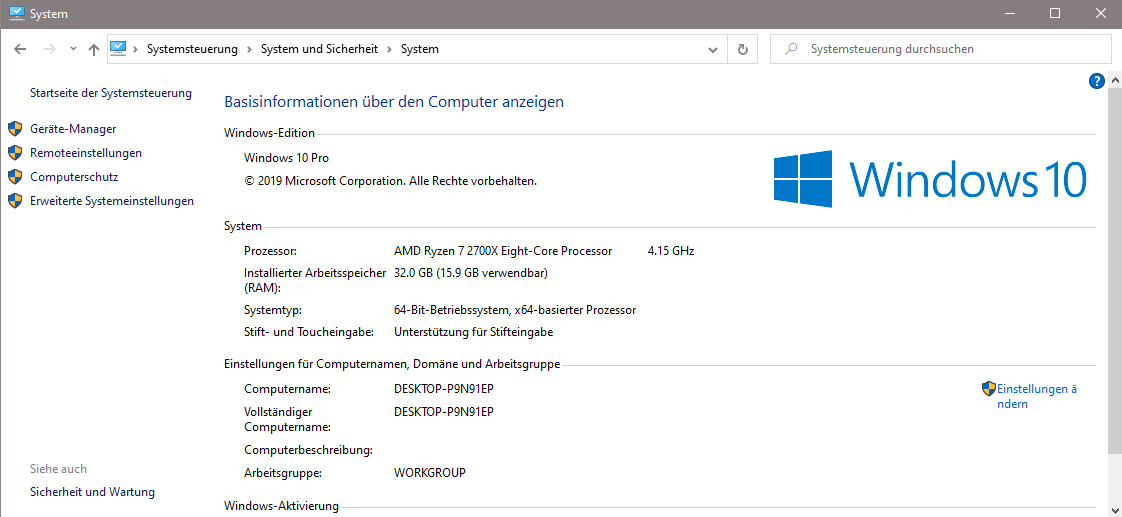Click the shield icon beside Computerschutz
The height and width of the screenshot is (517, 1122).
coord(15,177)
